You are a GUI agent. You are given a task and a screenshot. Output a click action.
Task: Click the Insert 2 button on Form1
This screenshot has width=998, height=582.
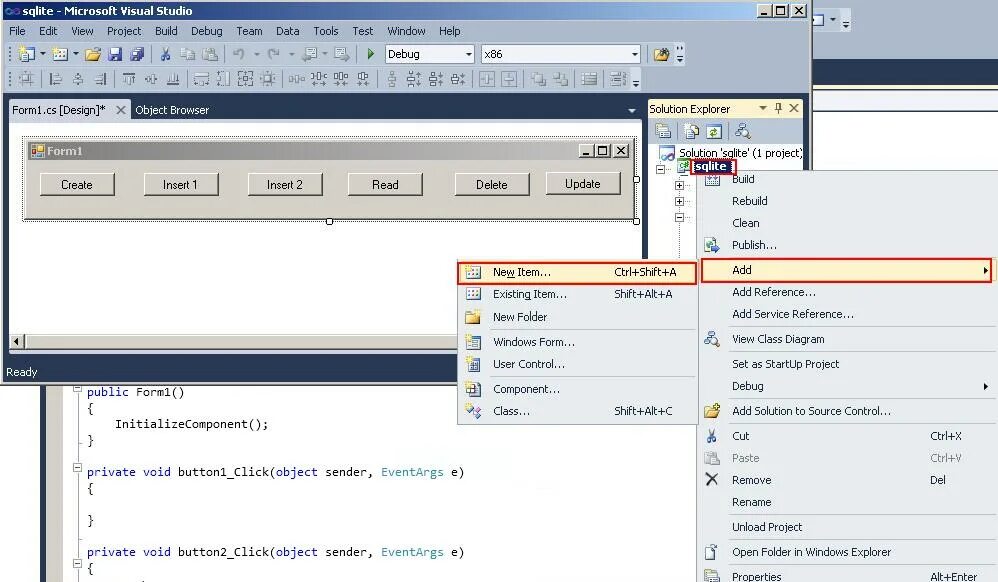pyautogui.click(x=285, y=185)
